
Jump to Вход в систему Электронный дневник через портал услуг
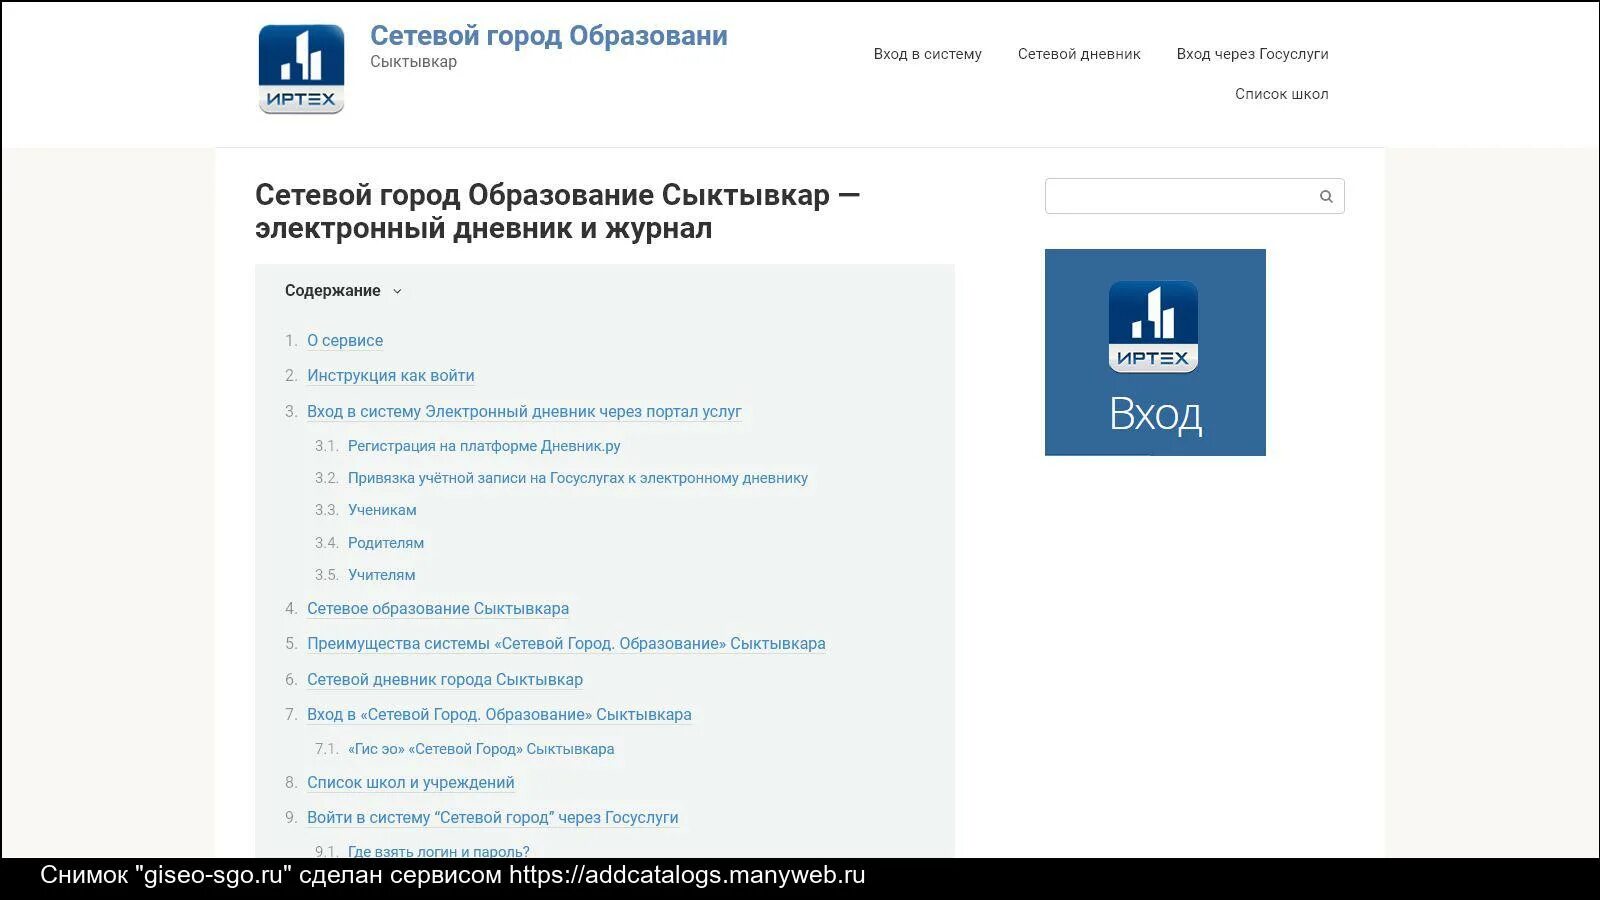click(x=524, y=411)
